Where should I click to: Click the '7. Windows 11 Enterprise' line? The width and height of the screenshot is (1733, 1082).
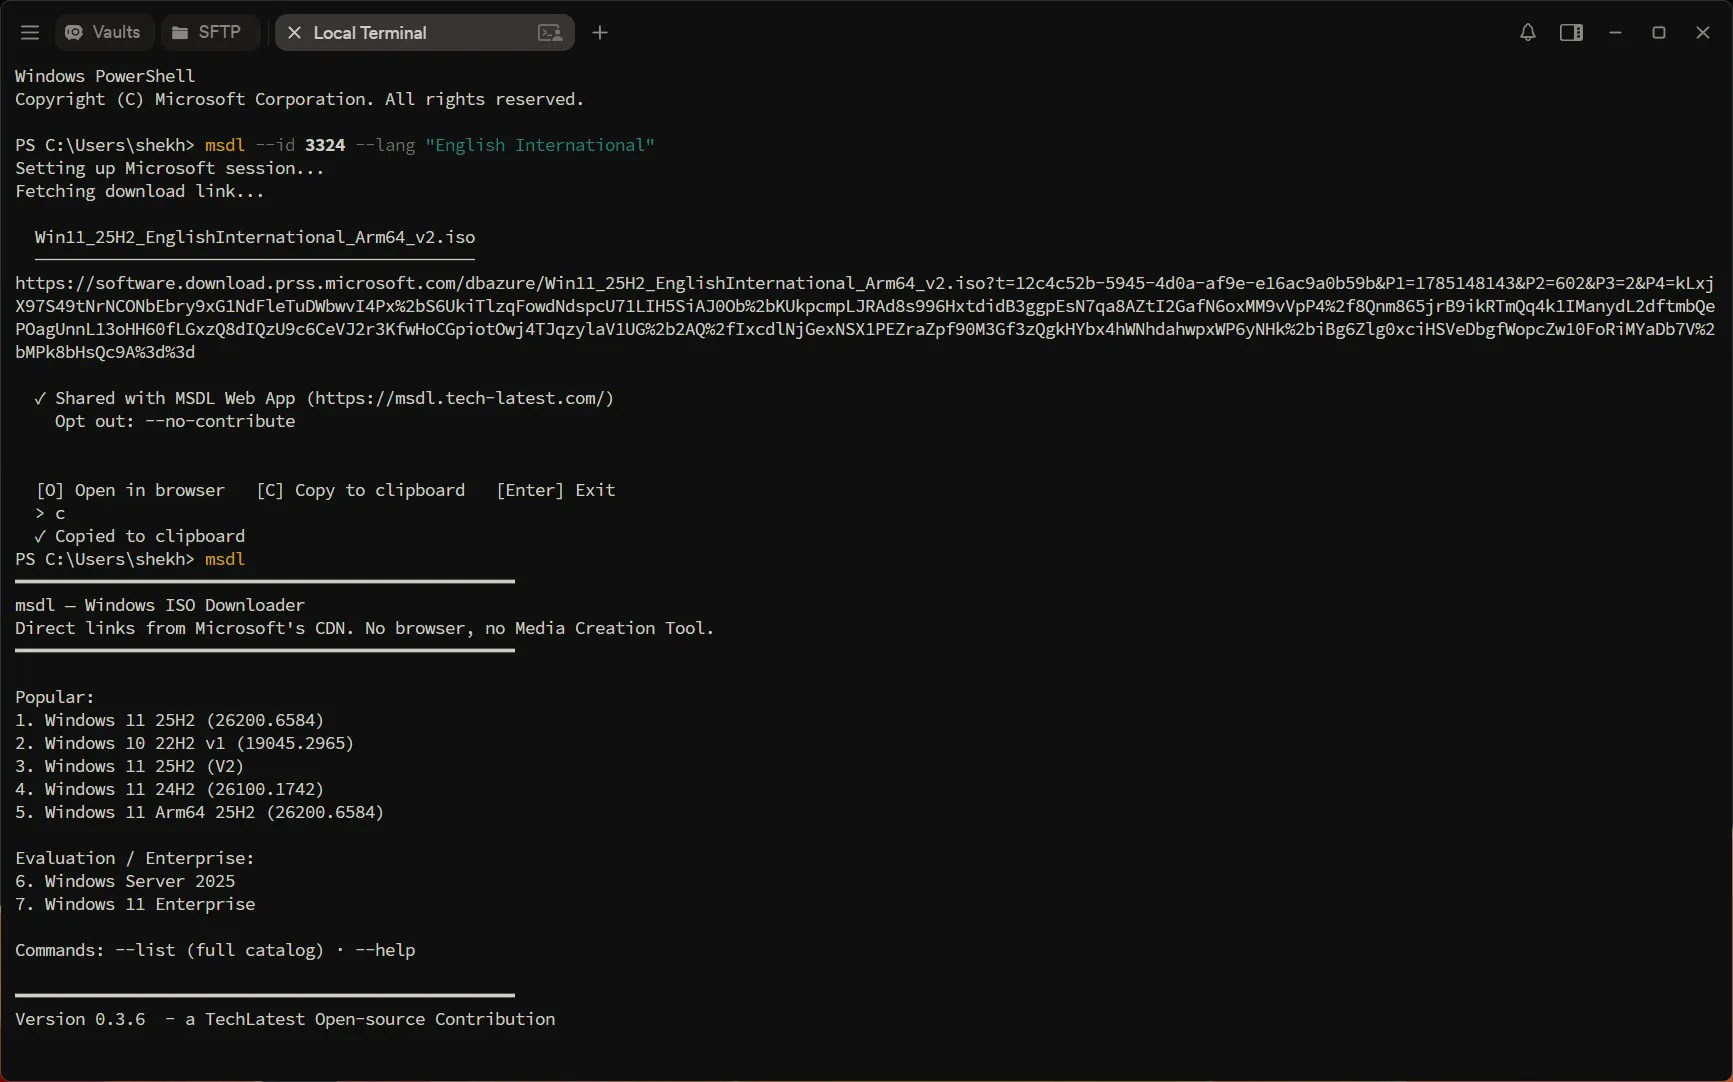coord(135,904)
